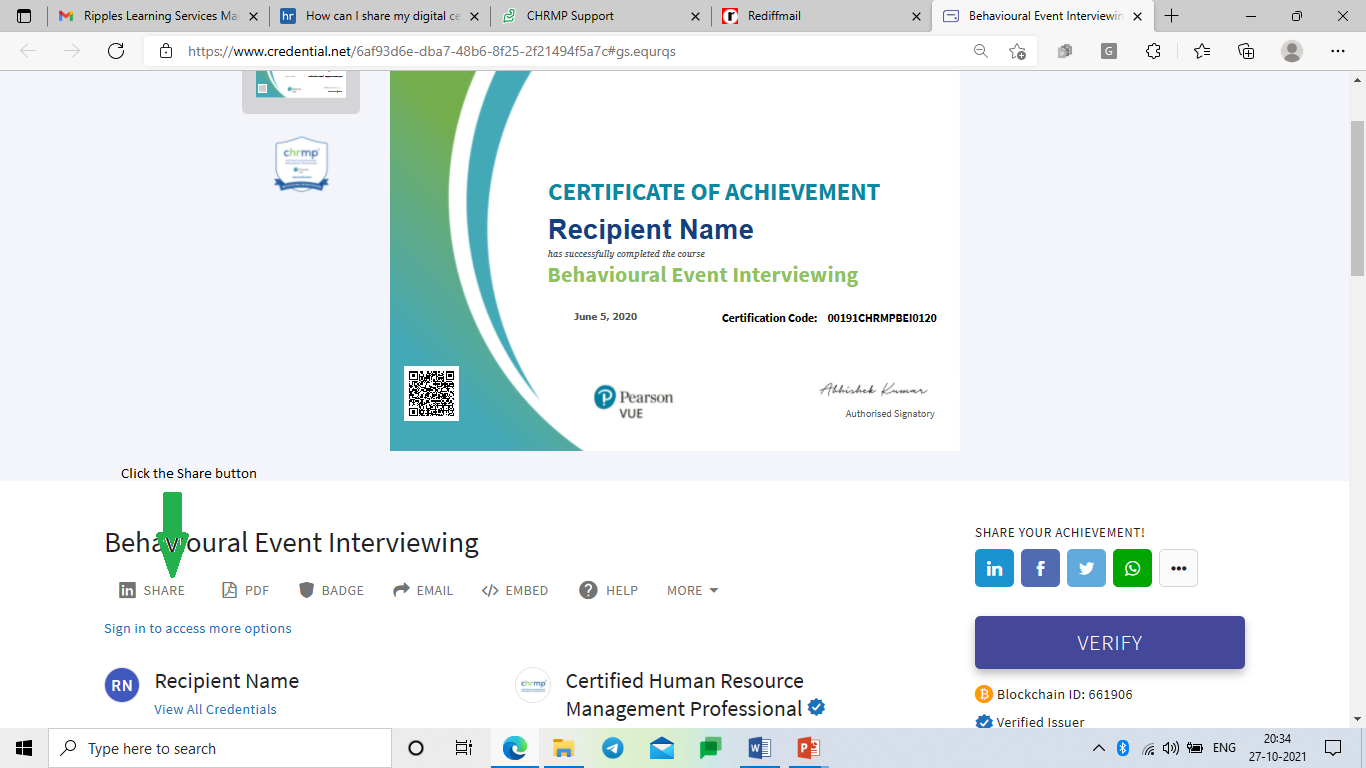Screen dimensions: 1366x768
Task: Get the Embed code
Action: point(514,590)
